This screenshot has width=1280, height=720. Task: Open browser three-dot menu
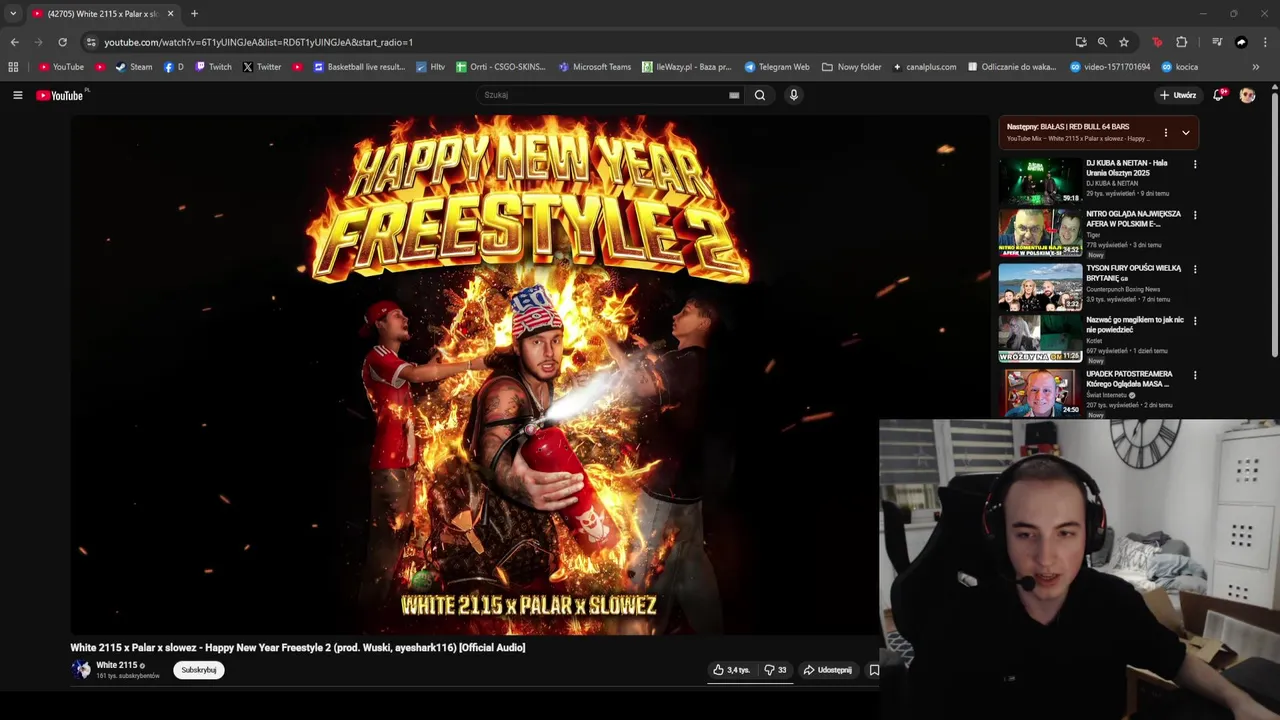[1266, 42]
